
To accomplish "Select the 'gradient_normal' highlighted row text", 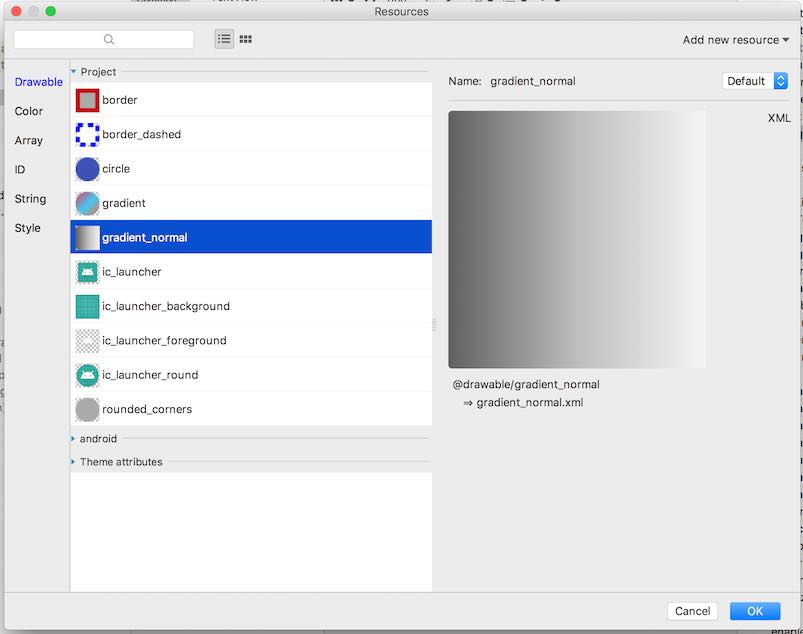I will (x=144, y=238).
